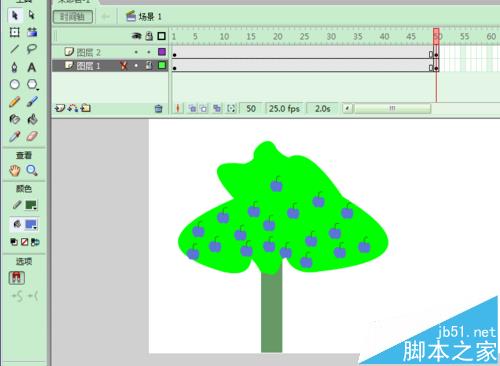The height and width of the screenshot is (366, 500).
Task: Select the 图层 2 layer
Action: click(89, 52)
